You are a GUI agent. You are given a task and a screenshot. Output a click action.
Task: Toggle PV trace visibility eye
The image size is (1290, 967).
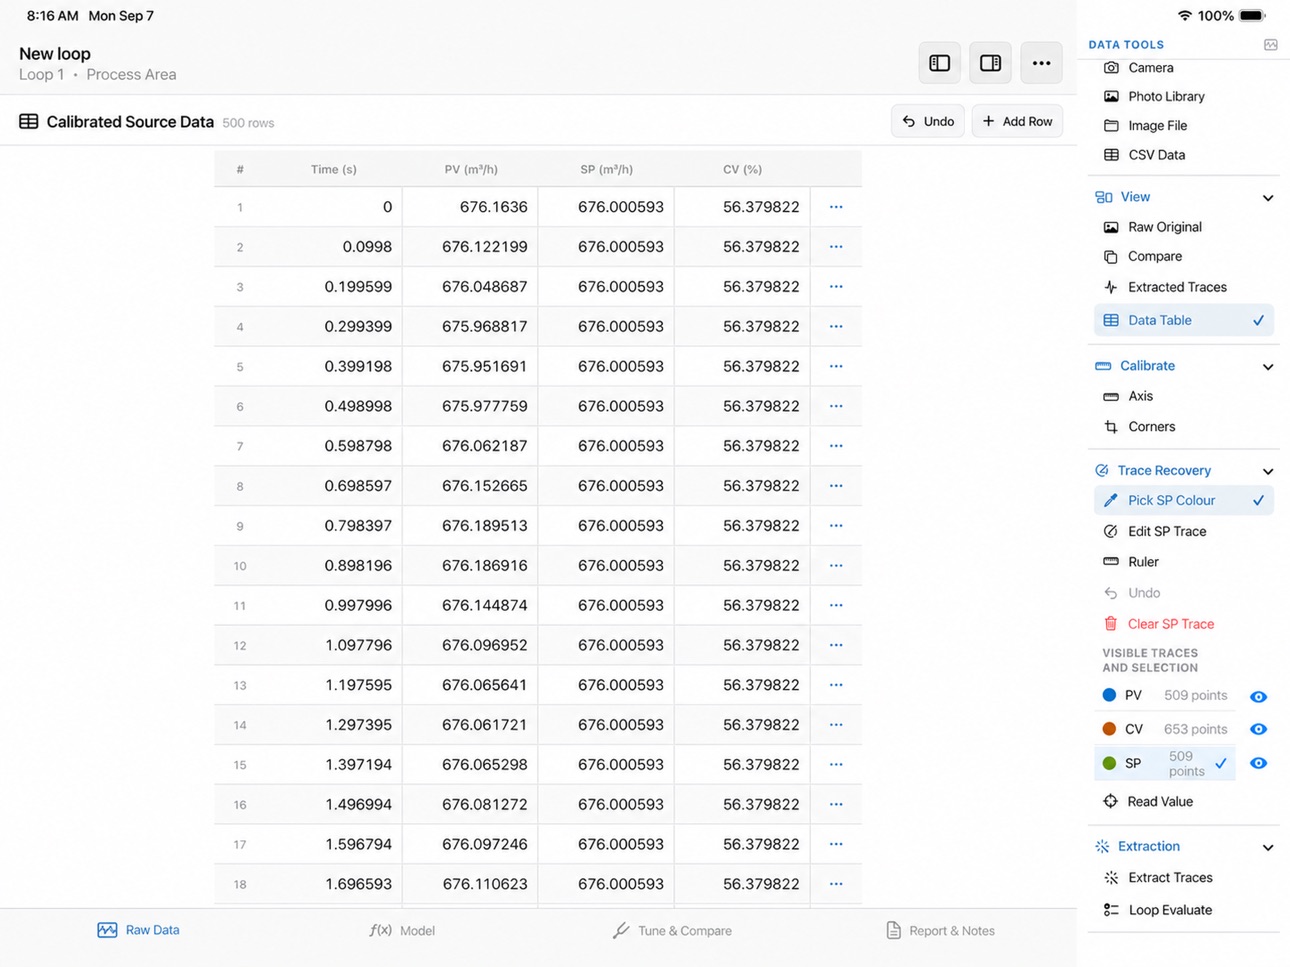point(1258,696)
